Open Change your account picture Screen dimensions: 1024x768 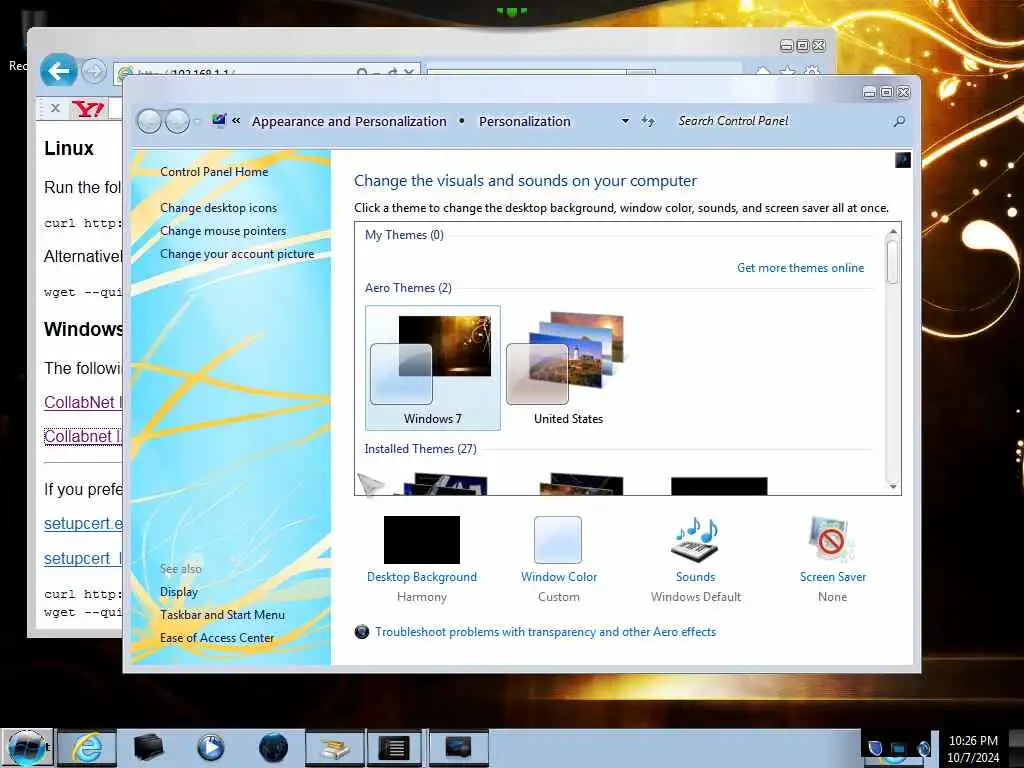[x=237, y=254]
